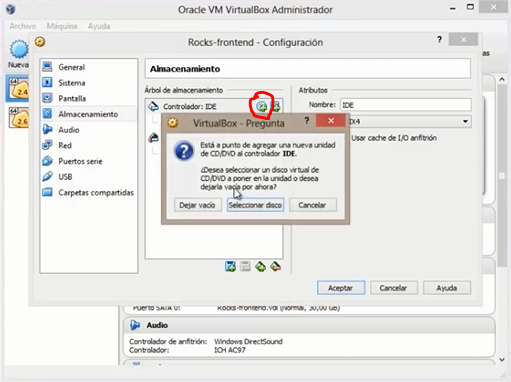Click Aceptar in Configuración dialog

click(x=340, y=288)
